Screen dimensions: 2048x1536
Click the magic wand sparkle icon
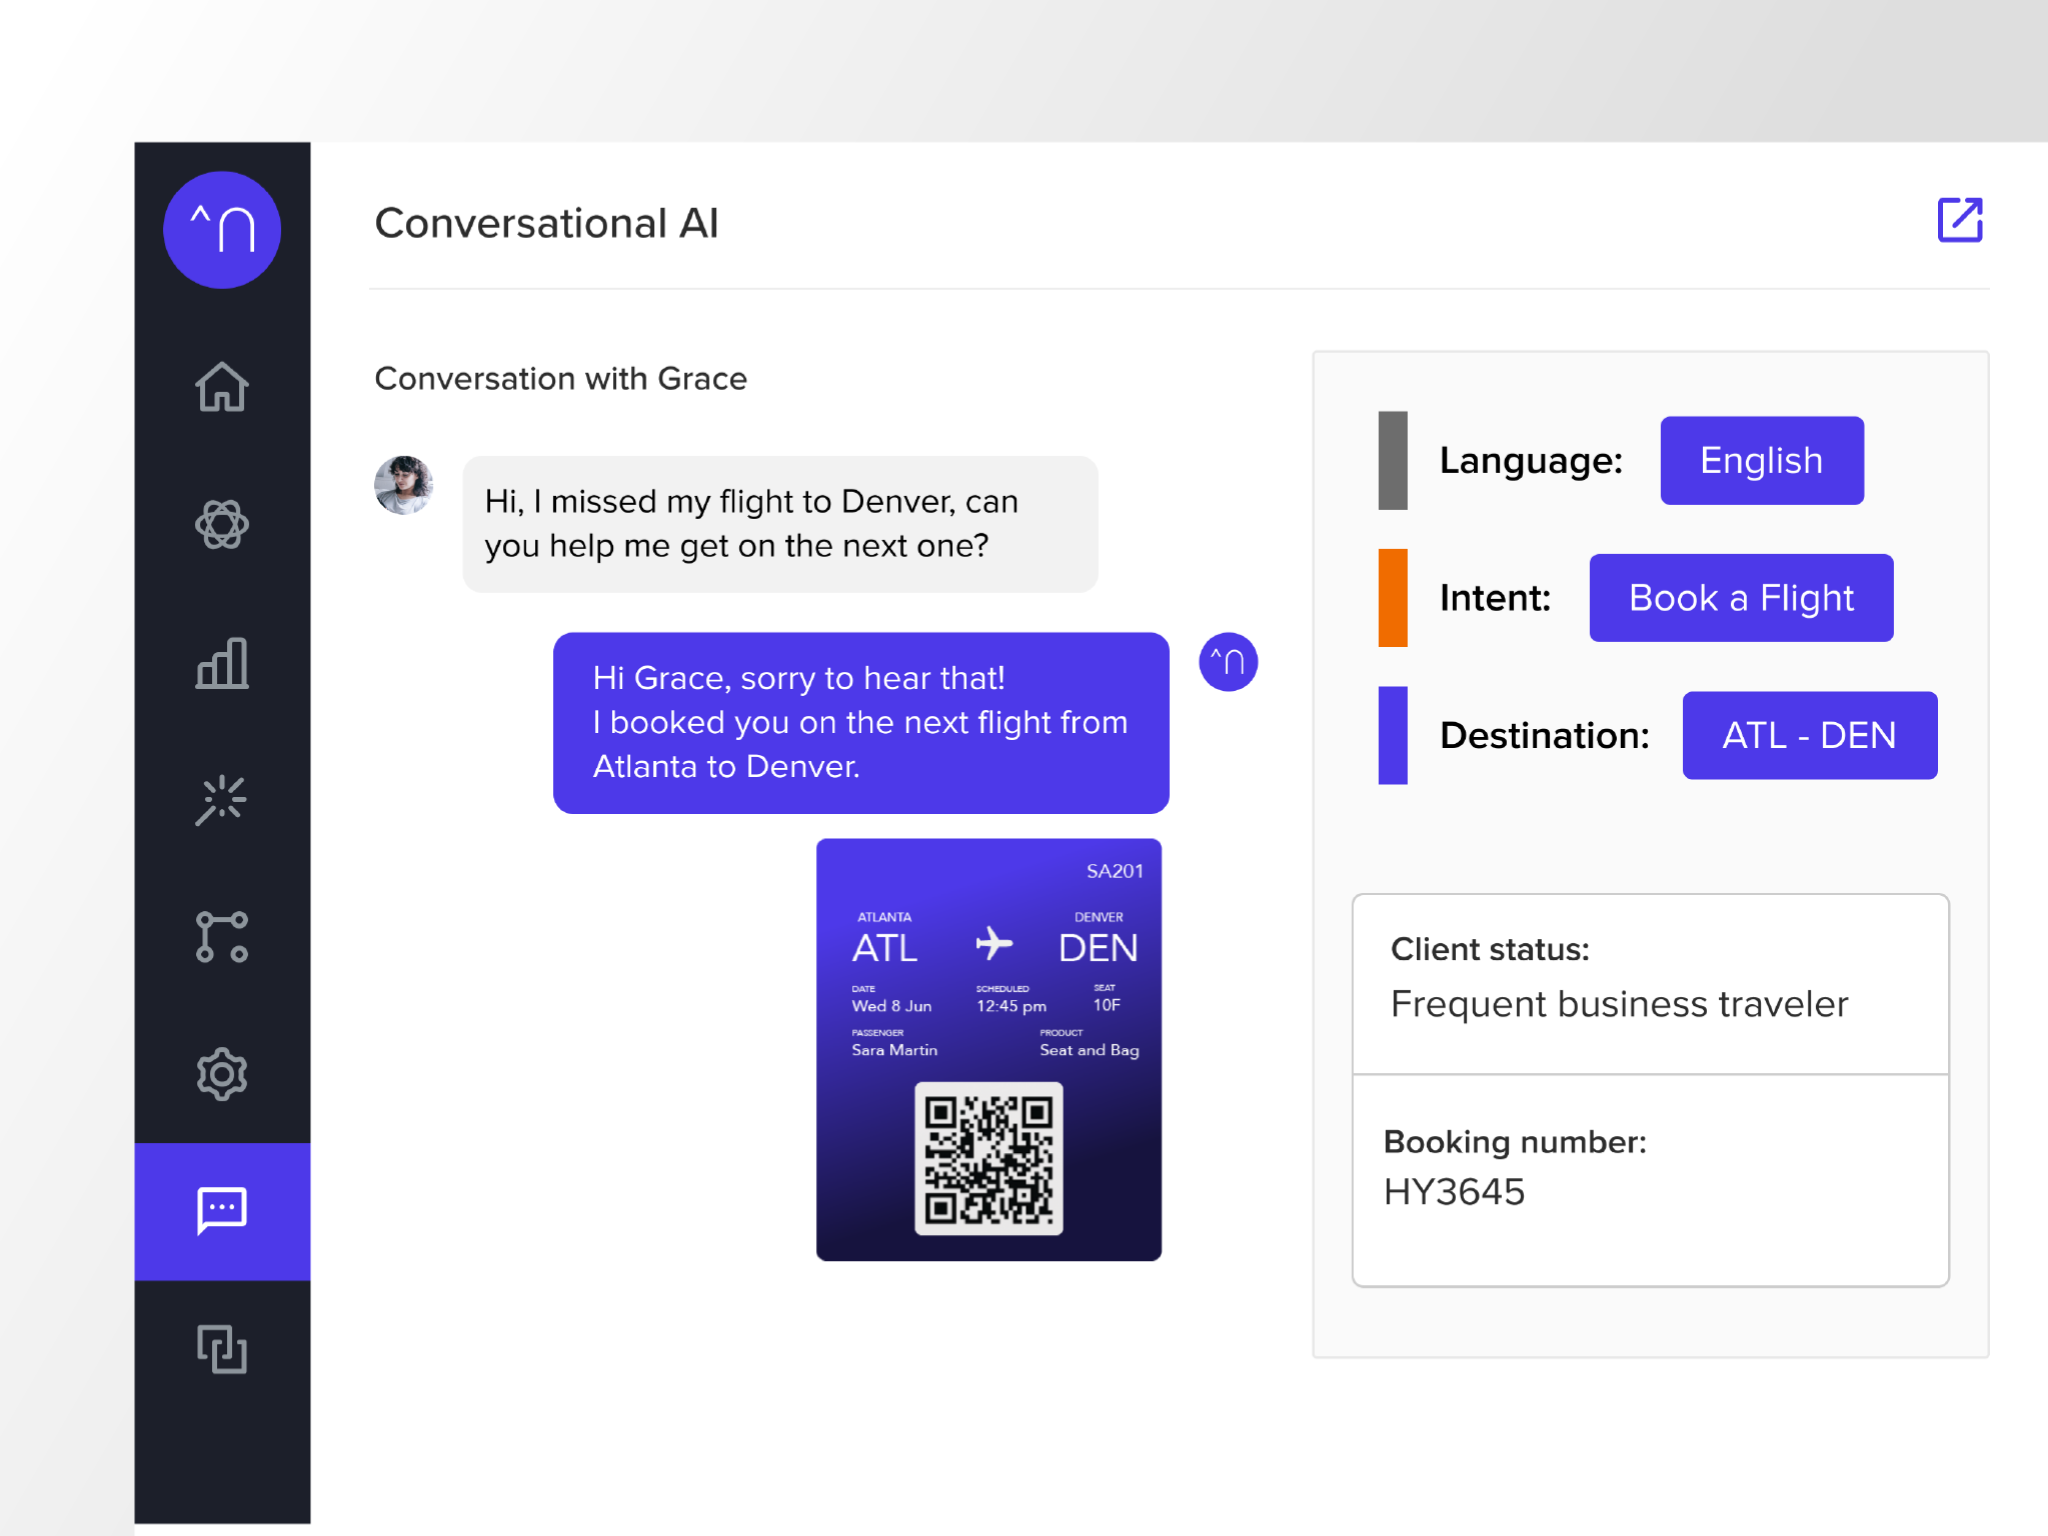[x=222, y=800]
